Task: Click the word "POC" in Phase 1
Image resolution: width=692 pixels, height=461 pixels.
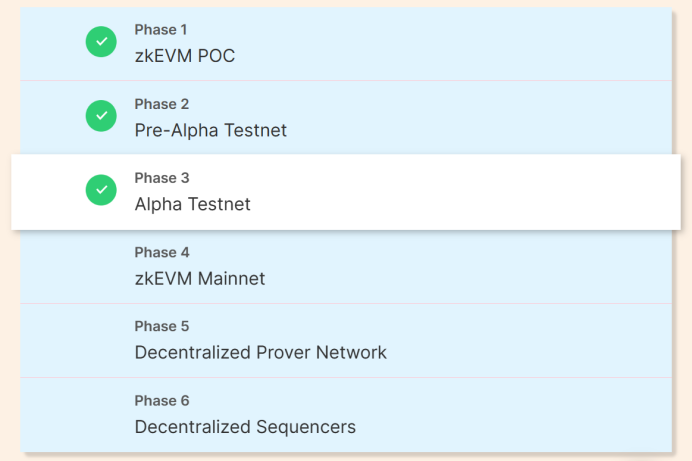Action: (x=216, y=56)
